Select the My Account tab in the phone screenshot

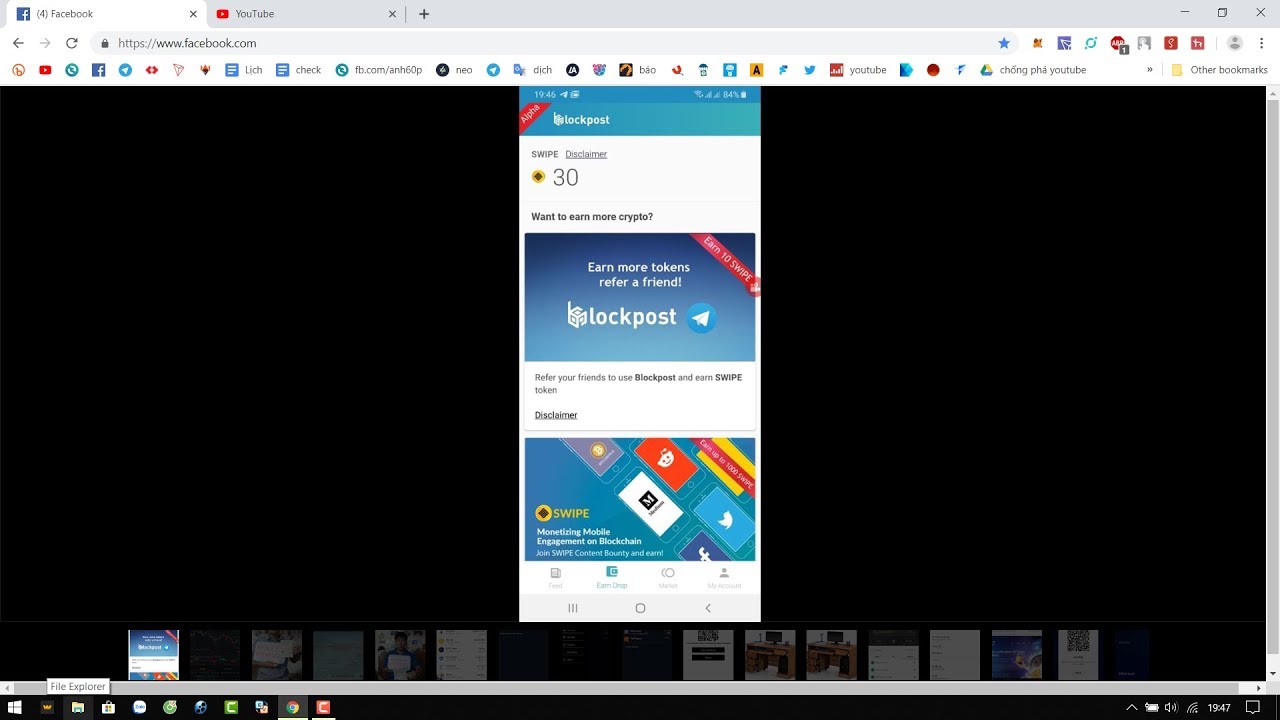[725, 578]
